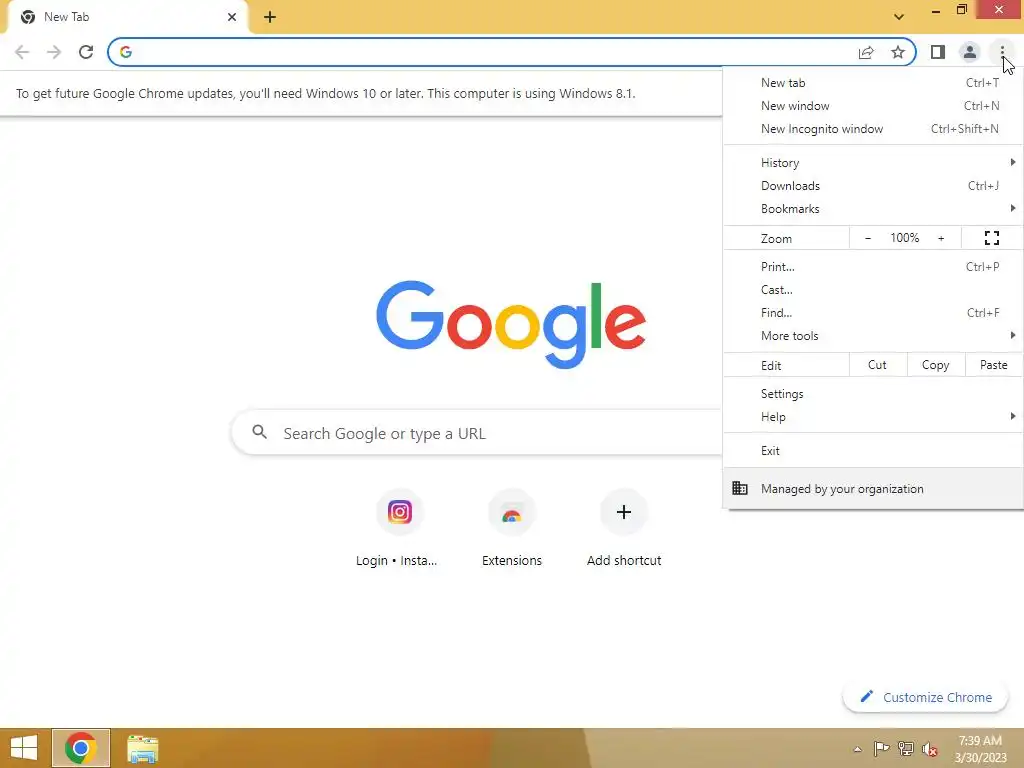Expand the Bookmarks submenu

[873, 208]
